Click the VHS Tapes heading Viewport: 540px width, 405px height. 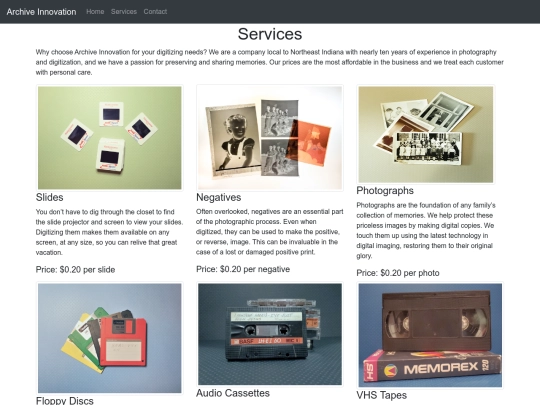click(x=382, y=395)
